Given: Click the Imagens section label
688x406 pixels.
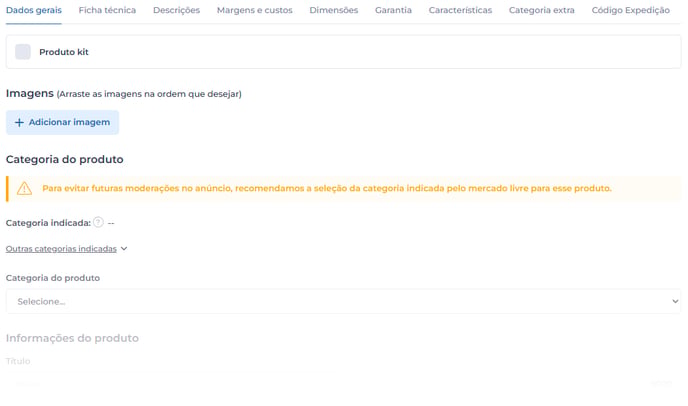Looking at the screenshot, I should (29, 93).
